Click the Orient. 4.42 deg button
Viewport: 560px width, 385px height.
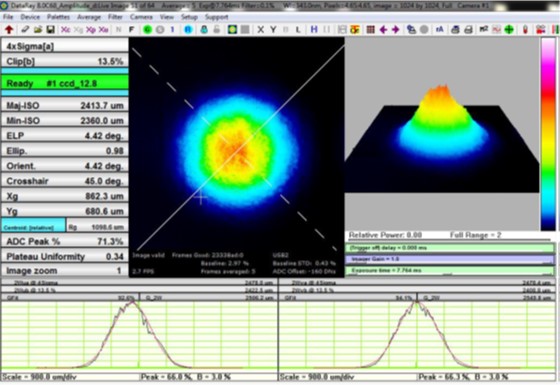tap(65, 166)
